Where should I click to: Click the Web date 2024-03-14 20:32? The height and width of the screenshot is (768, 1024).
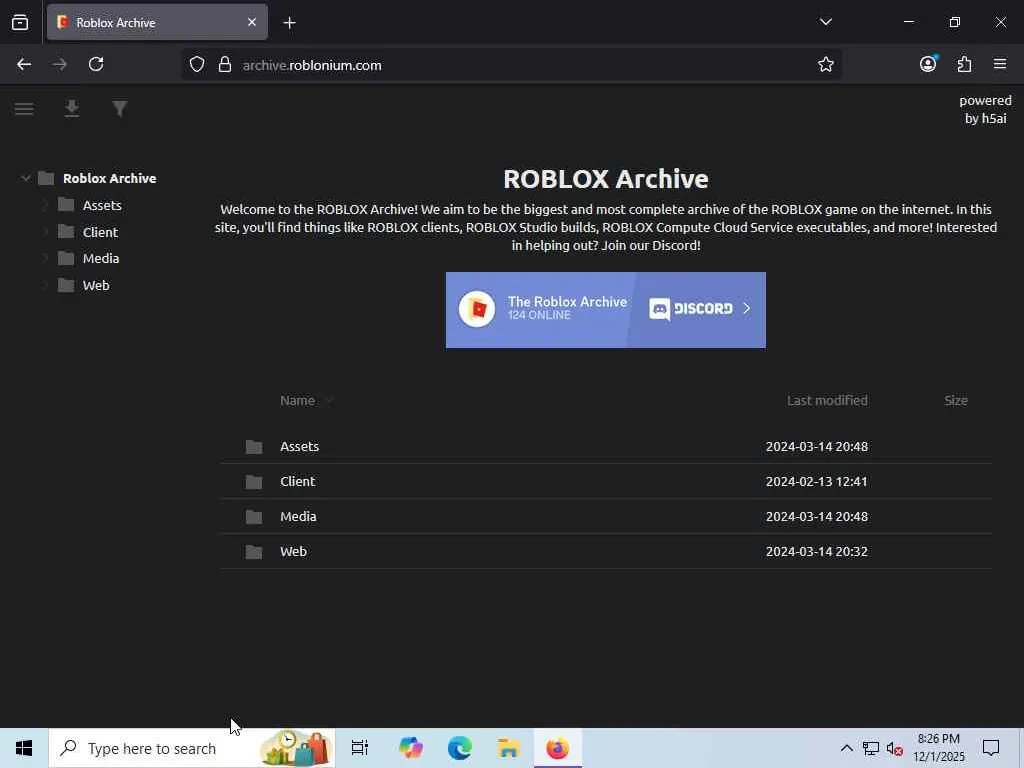click(817, 552)
